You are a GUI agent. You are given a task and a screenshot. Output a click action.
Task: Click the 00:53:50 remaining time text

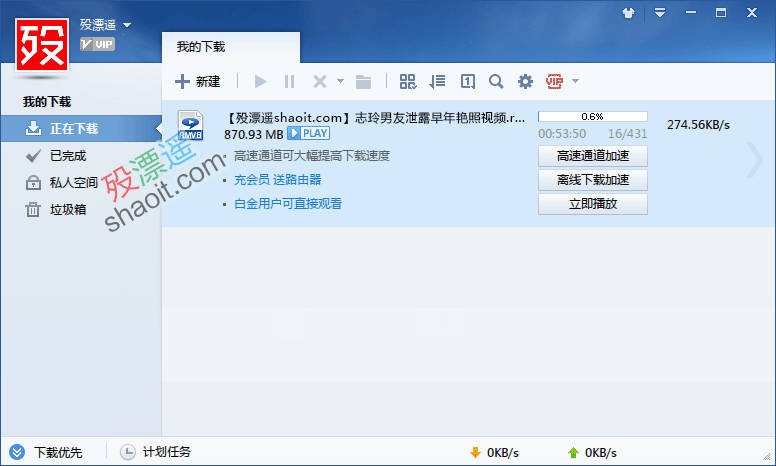(x=562, y=134)
